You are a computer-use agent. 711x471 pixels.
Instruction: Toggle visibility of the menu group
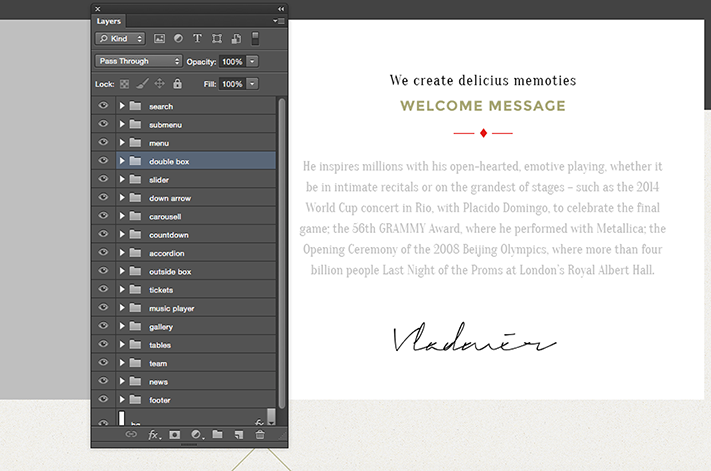pos(103,142)
